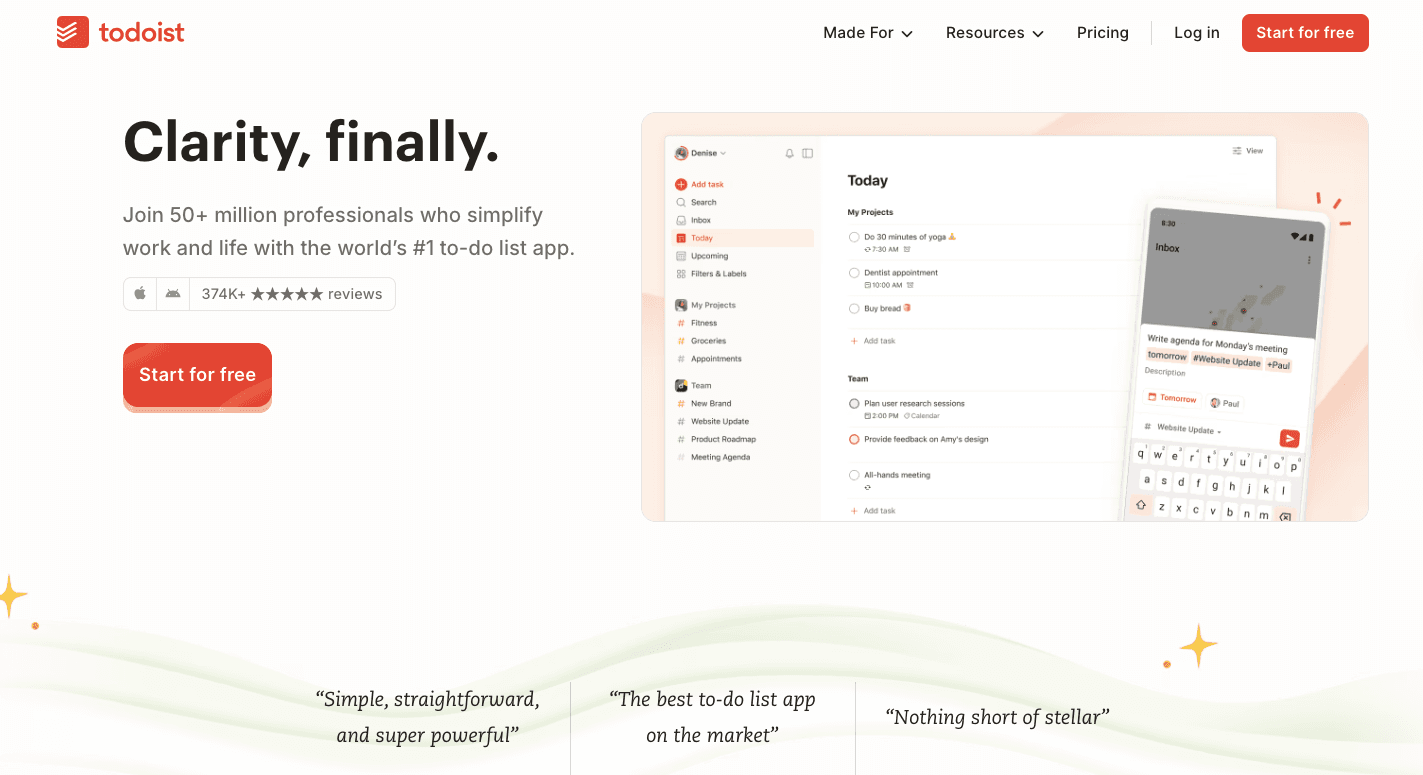Open Search with the magnifier icon
The width and height of the screenshot is (1423, 775).
[682, 201]
